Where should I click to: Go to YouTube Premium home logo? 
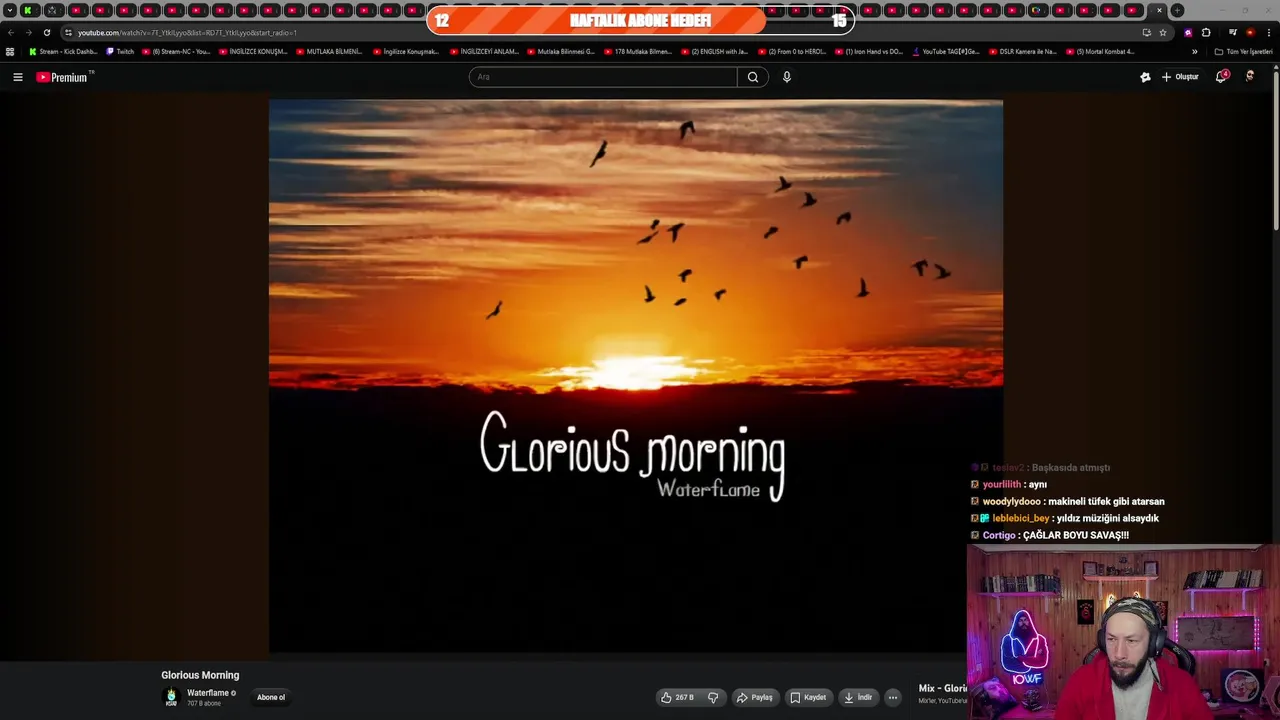pos(62,77)
